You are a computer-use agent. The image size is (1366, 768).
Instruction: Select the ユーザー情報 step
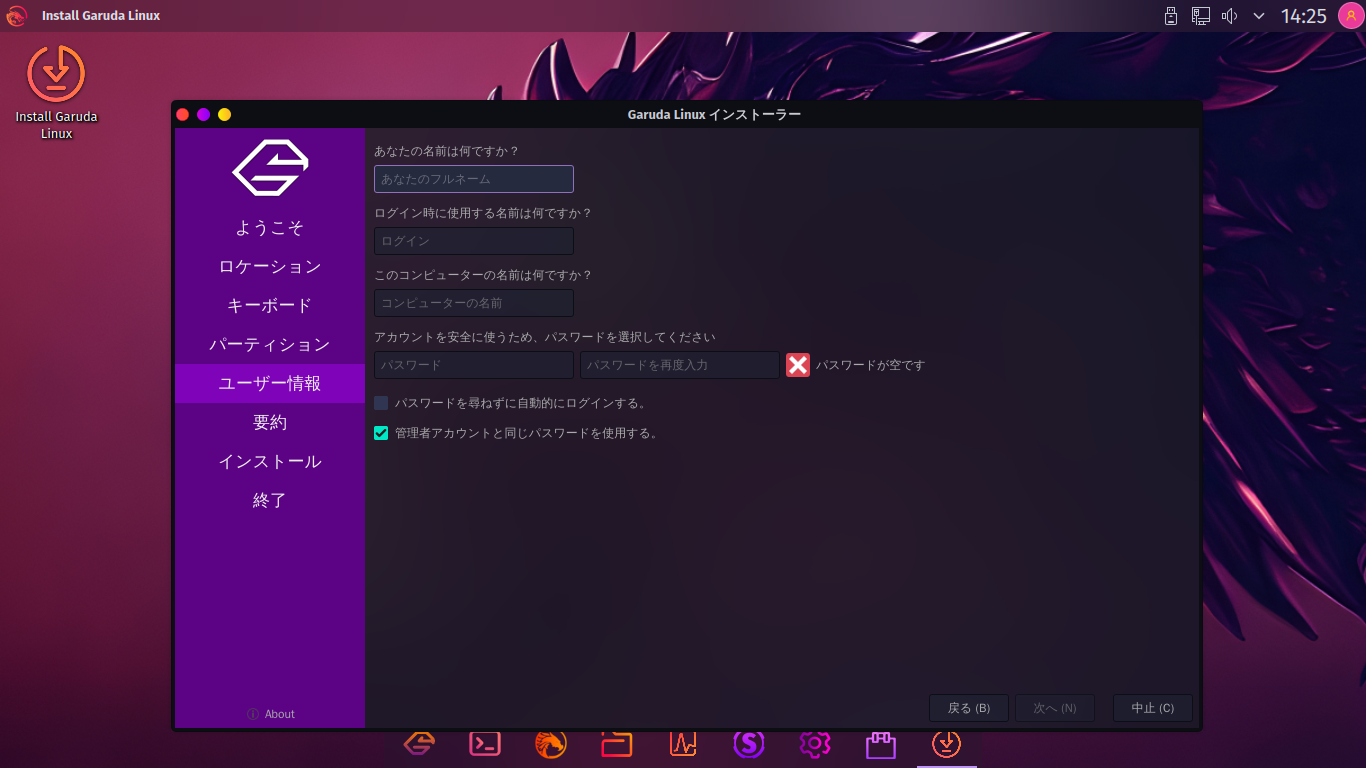click(270, 383)
